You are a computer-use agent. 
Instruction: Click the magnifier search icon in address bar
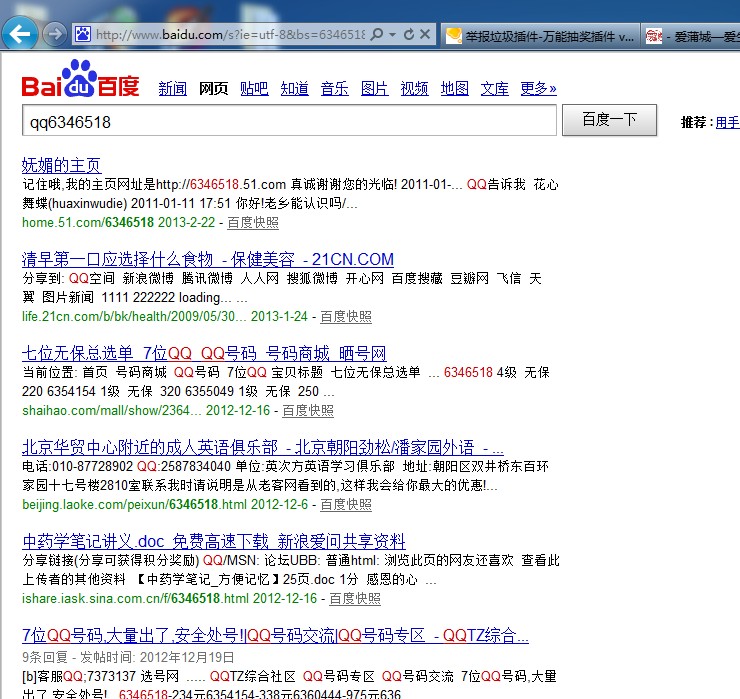point(377,34)
